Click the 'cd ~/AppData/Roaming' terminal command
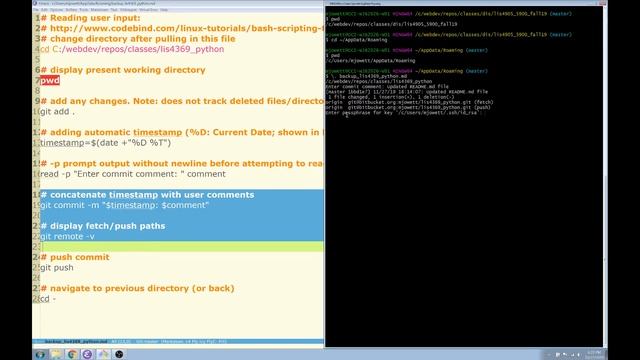This screenshot has height=360, width=640. (359, 40)
